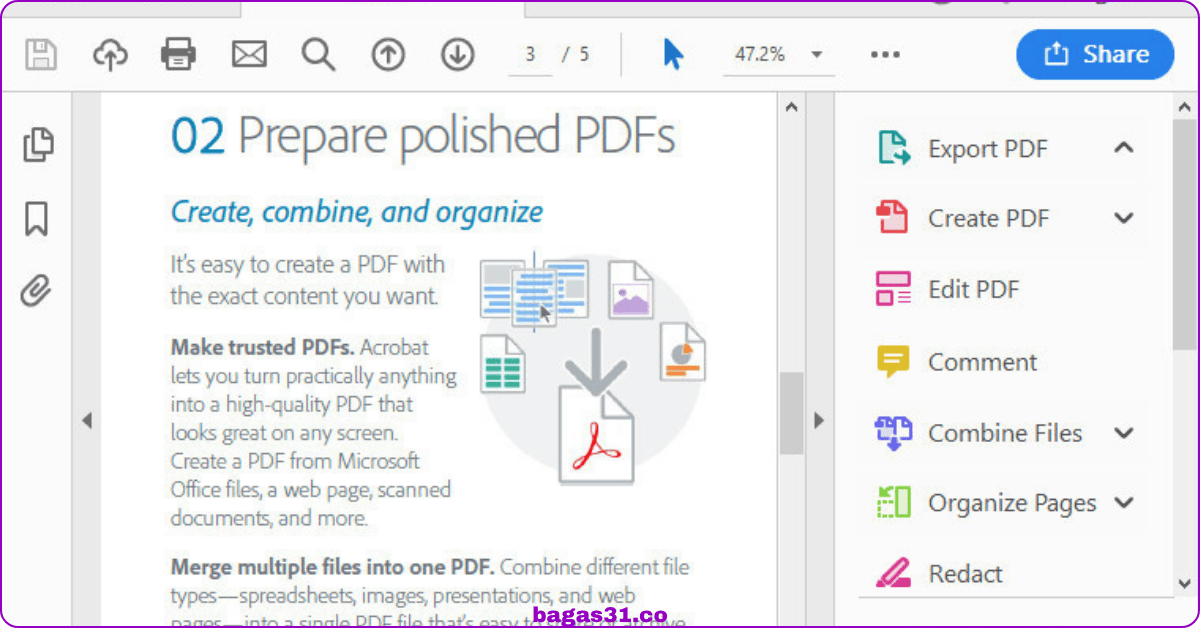
Task: Click the red Acrobat PDF document illustration
Action: pos(595,435)
